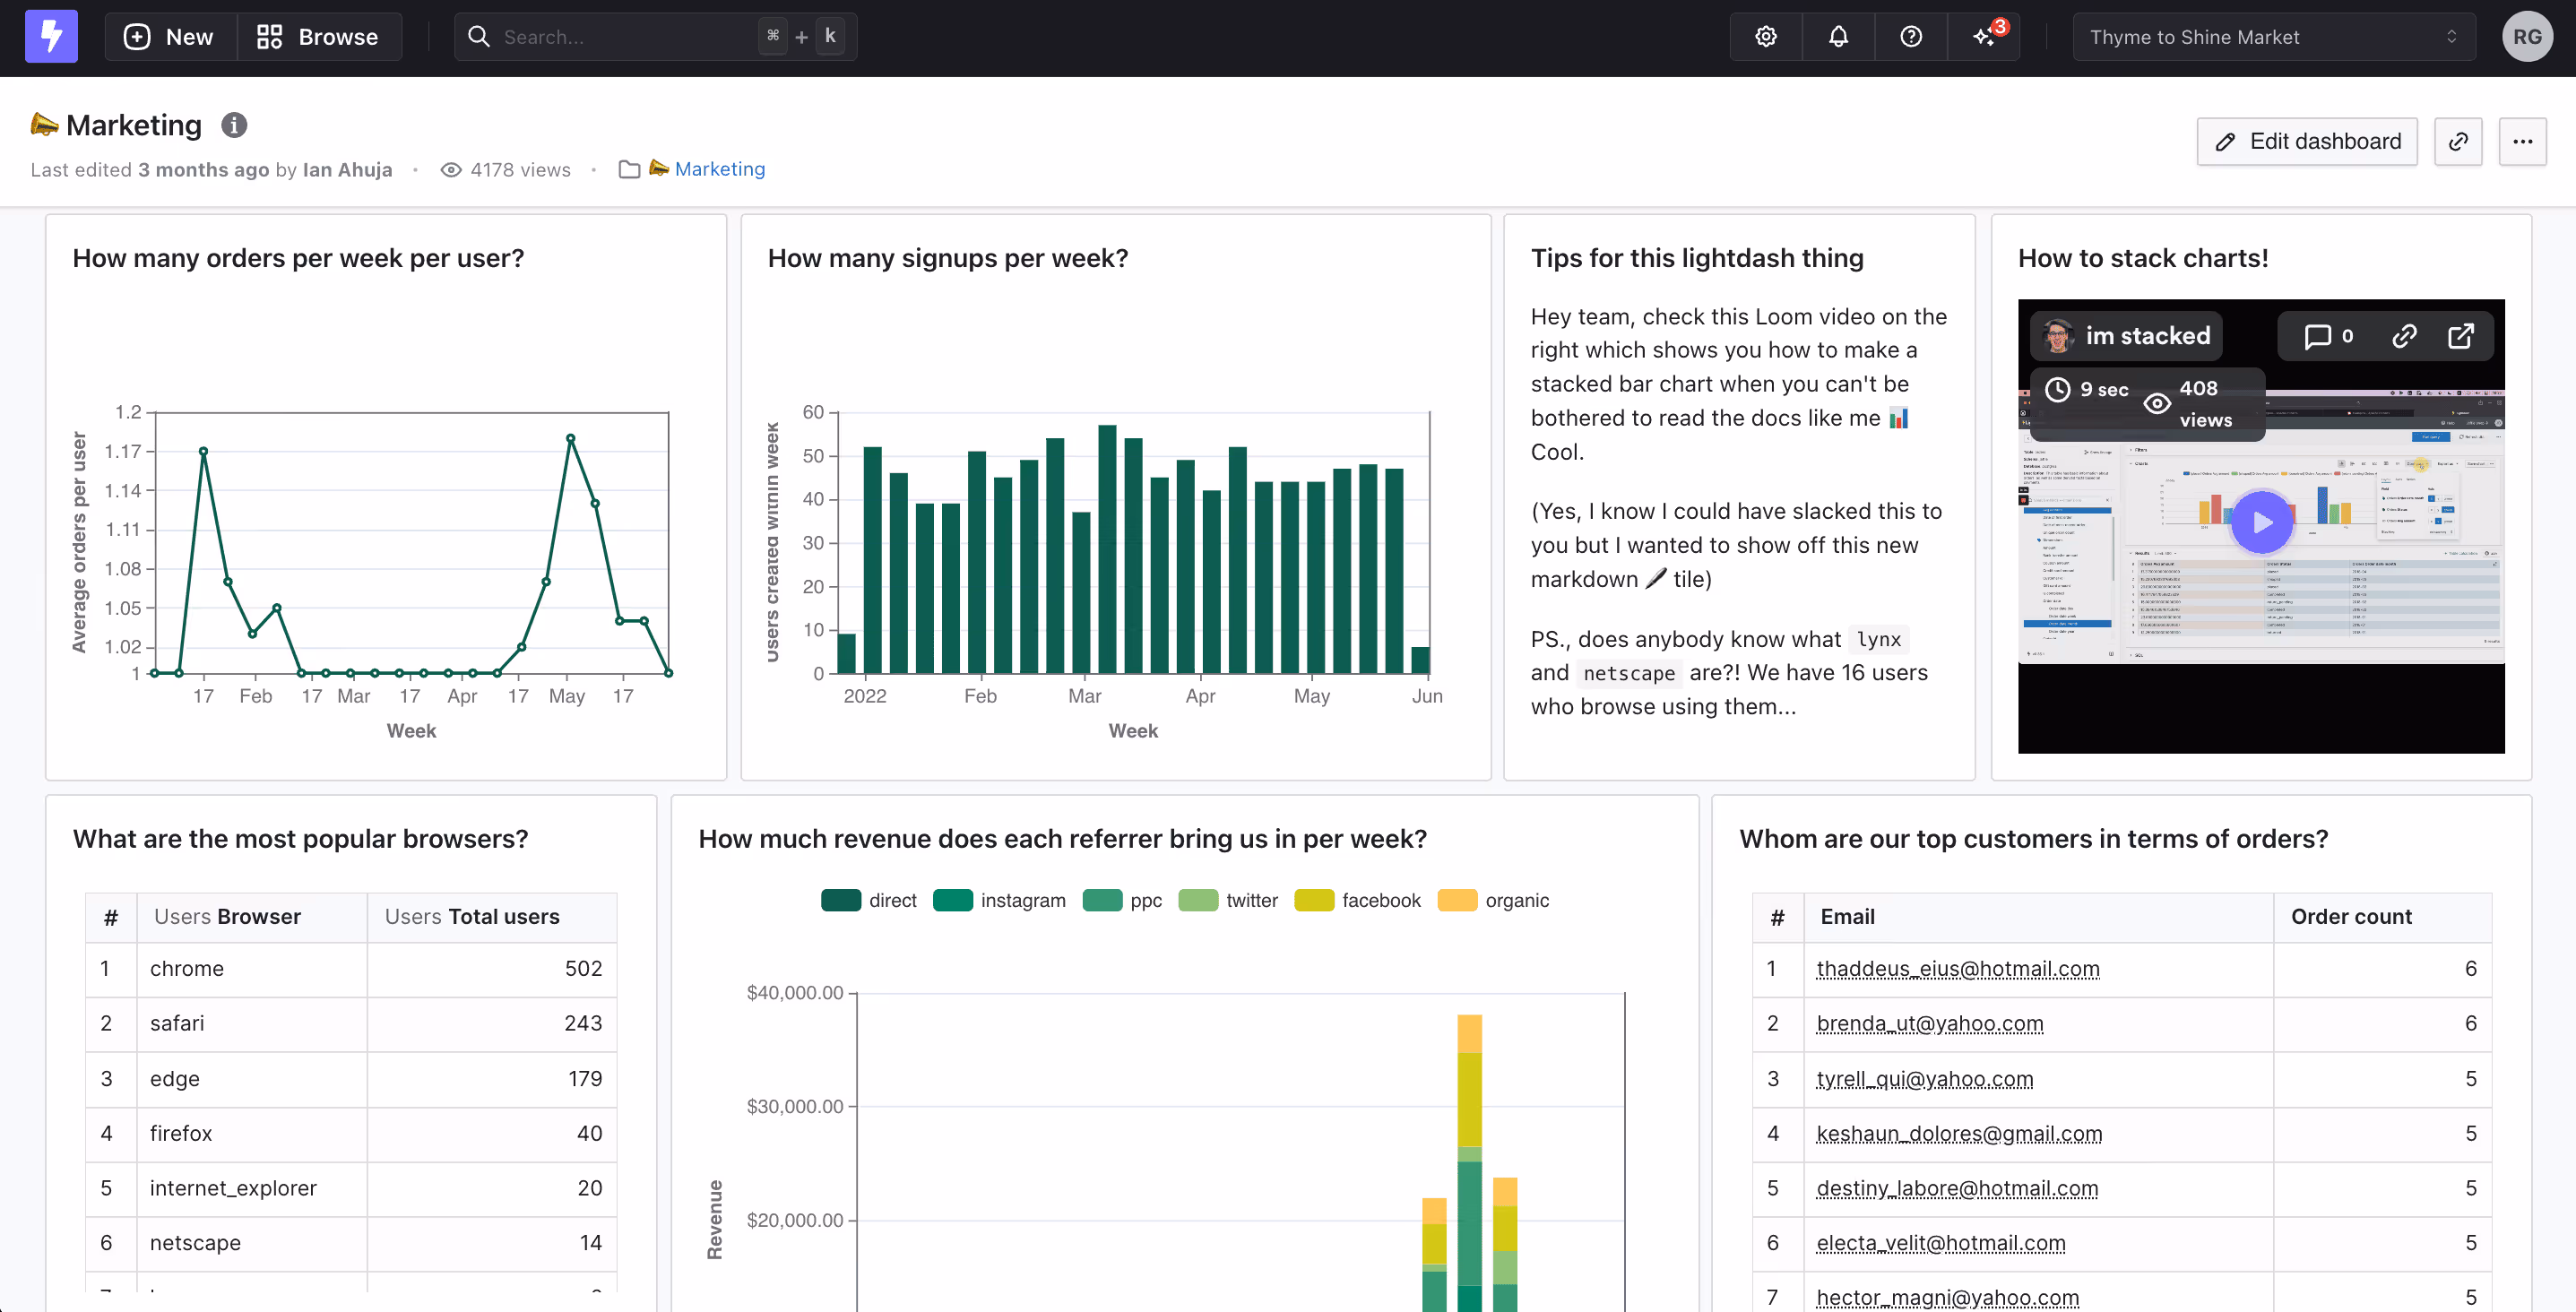Screen dimensions: 2576x1312
Task: Click the facebook yellow legend swatch
Action: (1313, 900)
